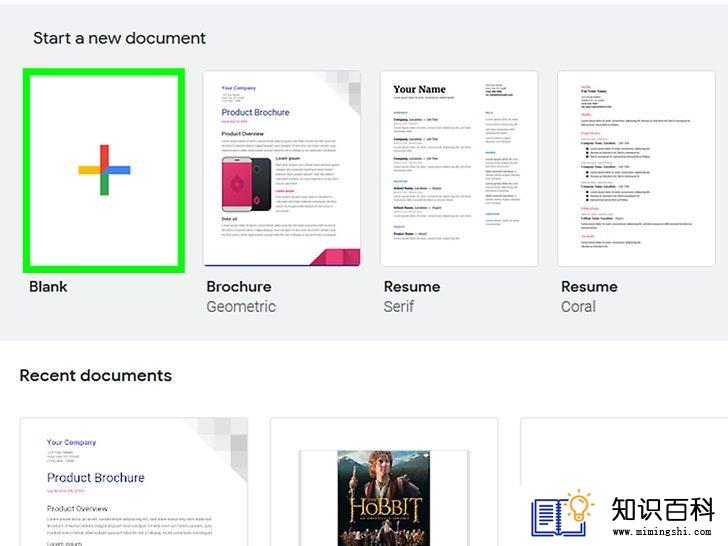Screen dimensions: 728x546
Task: Click the 'Recent documents' heading
Action: click(x=96, y=375)
